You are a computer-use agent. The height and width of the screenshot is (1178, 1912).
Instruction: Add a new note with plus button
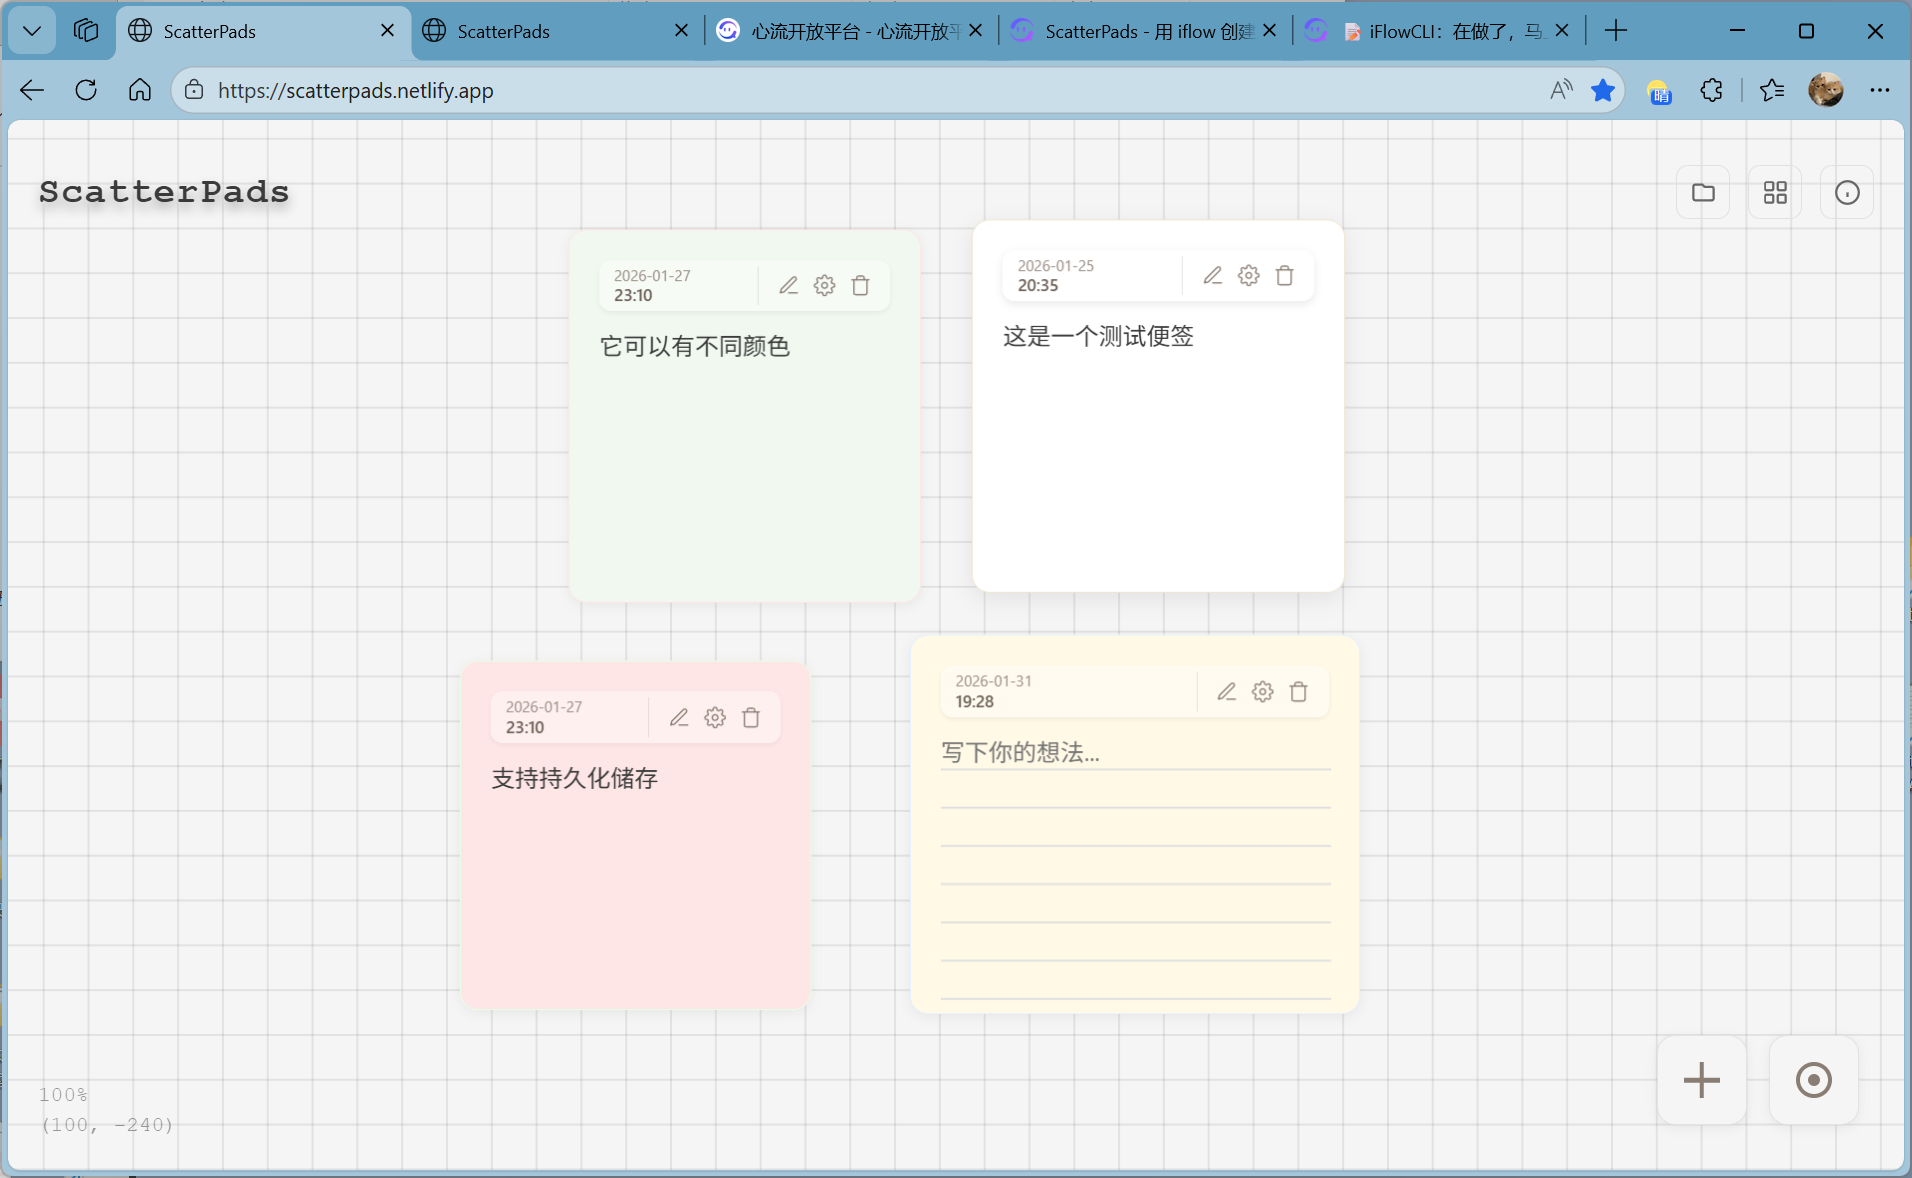[1701, 1080]
